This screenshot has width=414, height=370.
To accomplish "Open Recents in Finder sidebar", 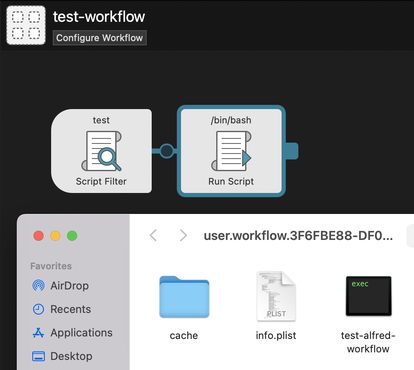I will coord(62,309).
